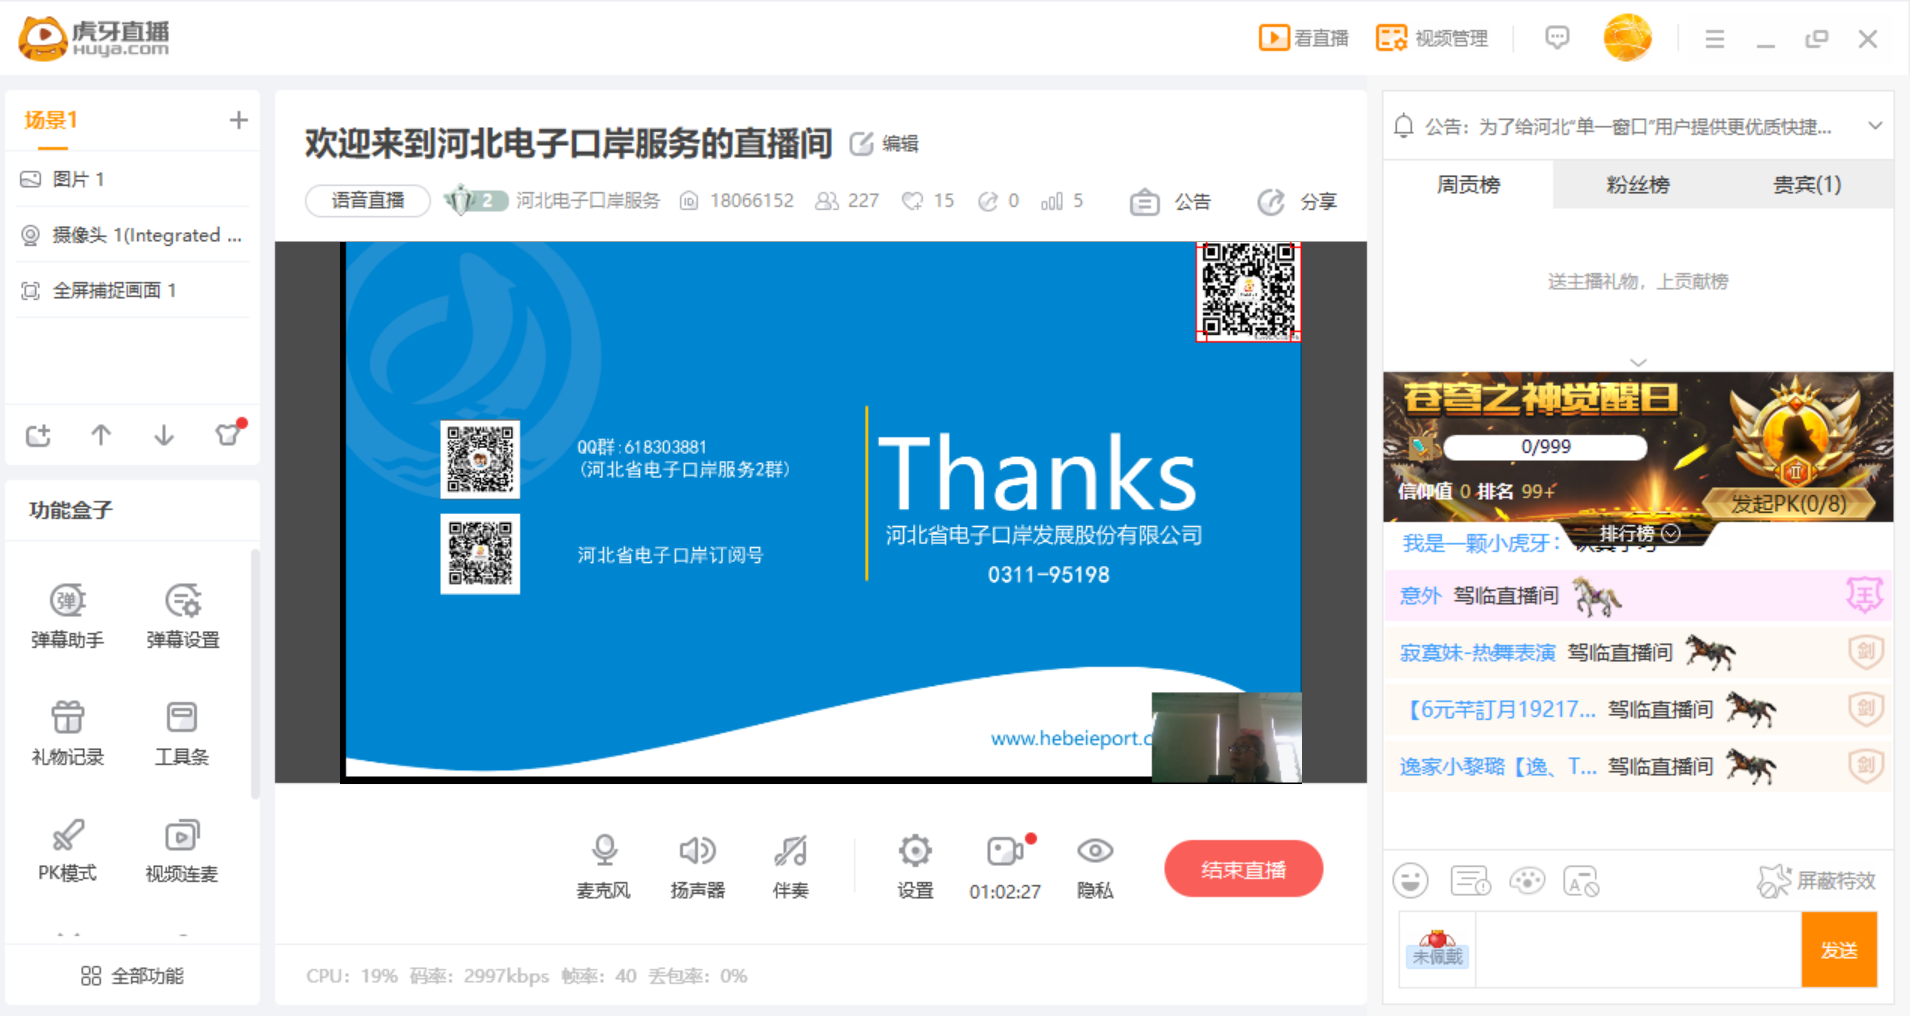Click the orange user avatar
The width and height of the screenshot is (1910, 1016).
coord(1627,38)
